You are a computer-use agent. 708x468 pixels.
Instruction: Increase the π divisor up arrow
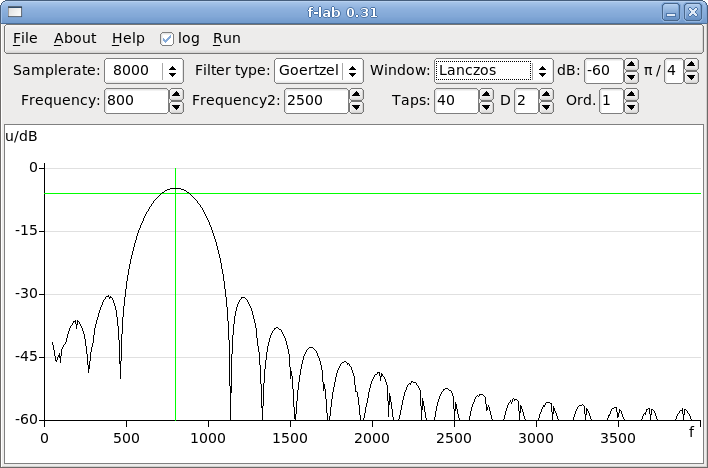click(x=691, y=65)
